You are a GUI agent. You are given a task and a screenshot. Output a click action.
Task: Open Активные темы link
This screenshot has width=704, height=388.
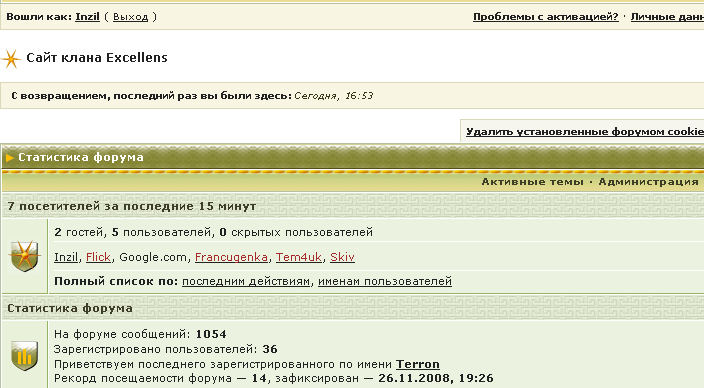click(532, 182)
